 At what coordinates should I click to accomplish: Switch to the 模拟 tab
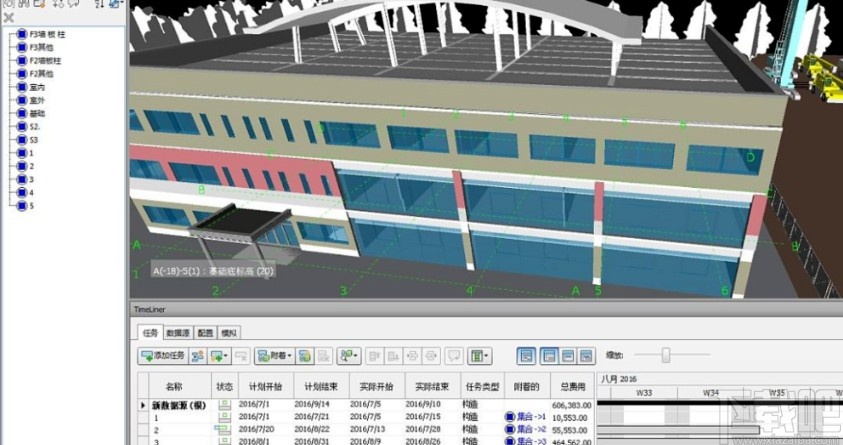tap(229, 333)
